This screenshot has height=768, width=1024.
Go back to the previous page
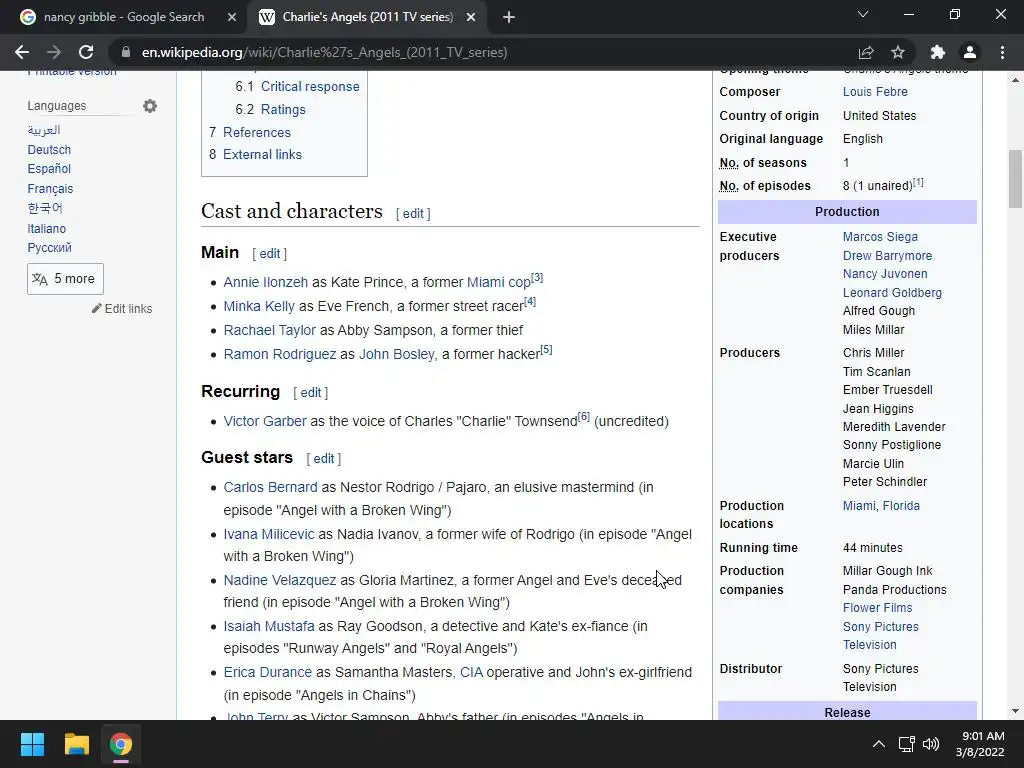pyautogui.click(x=22, y=52)
